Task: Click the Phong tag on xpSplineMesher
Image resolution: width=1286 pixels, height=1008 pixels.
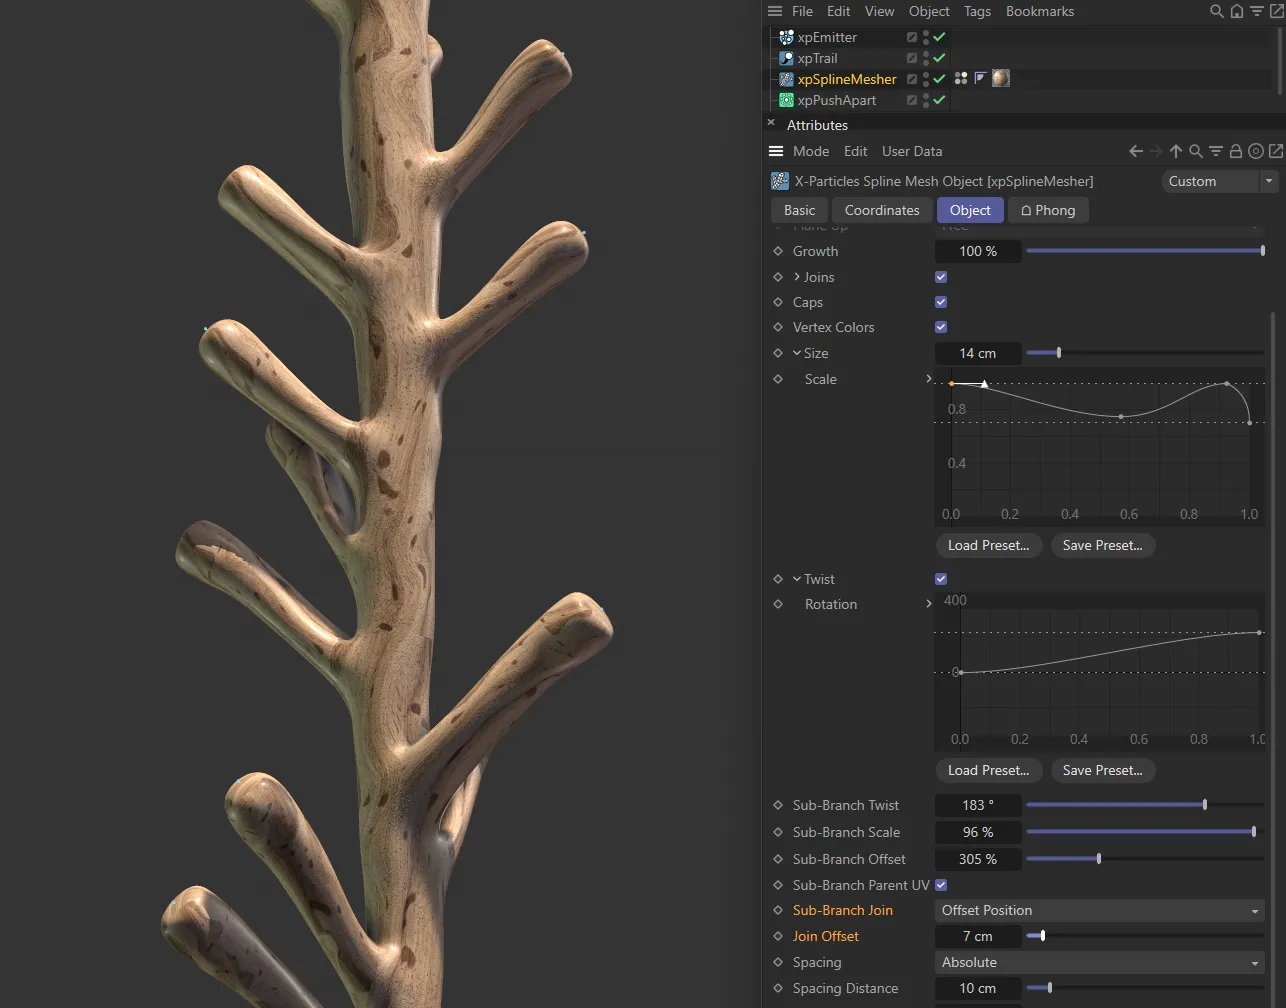Action: click(980, 78)
